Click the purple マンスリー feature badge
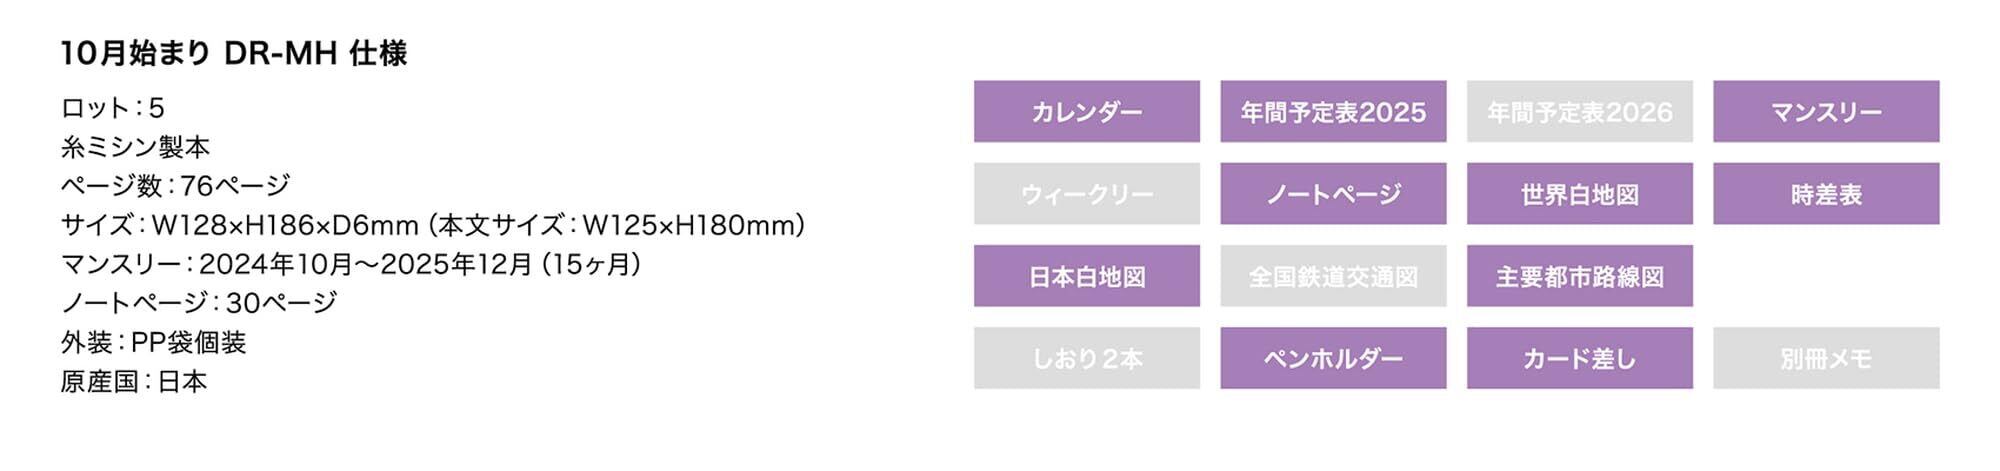The image size is (2000, 471). tap(1825, 112)
